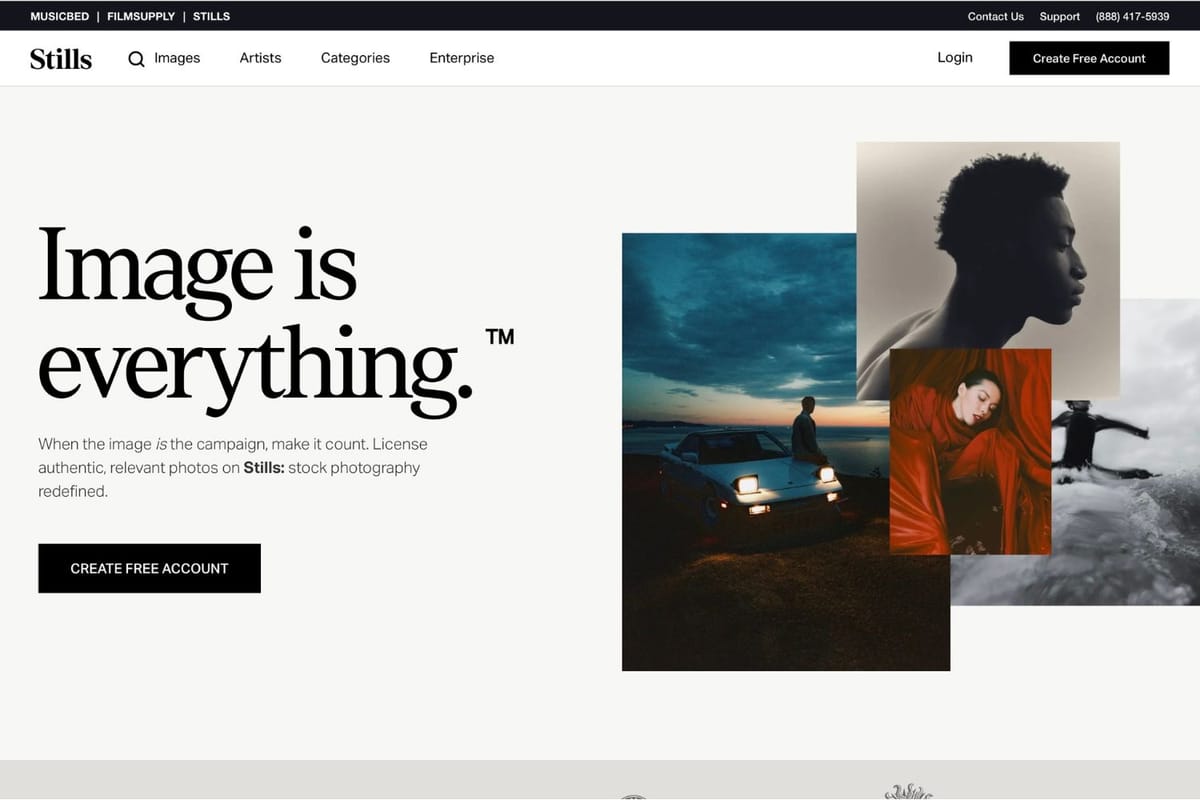Go to the Enterprise page

pyautogui.click(x=461, y=58)
